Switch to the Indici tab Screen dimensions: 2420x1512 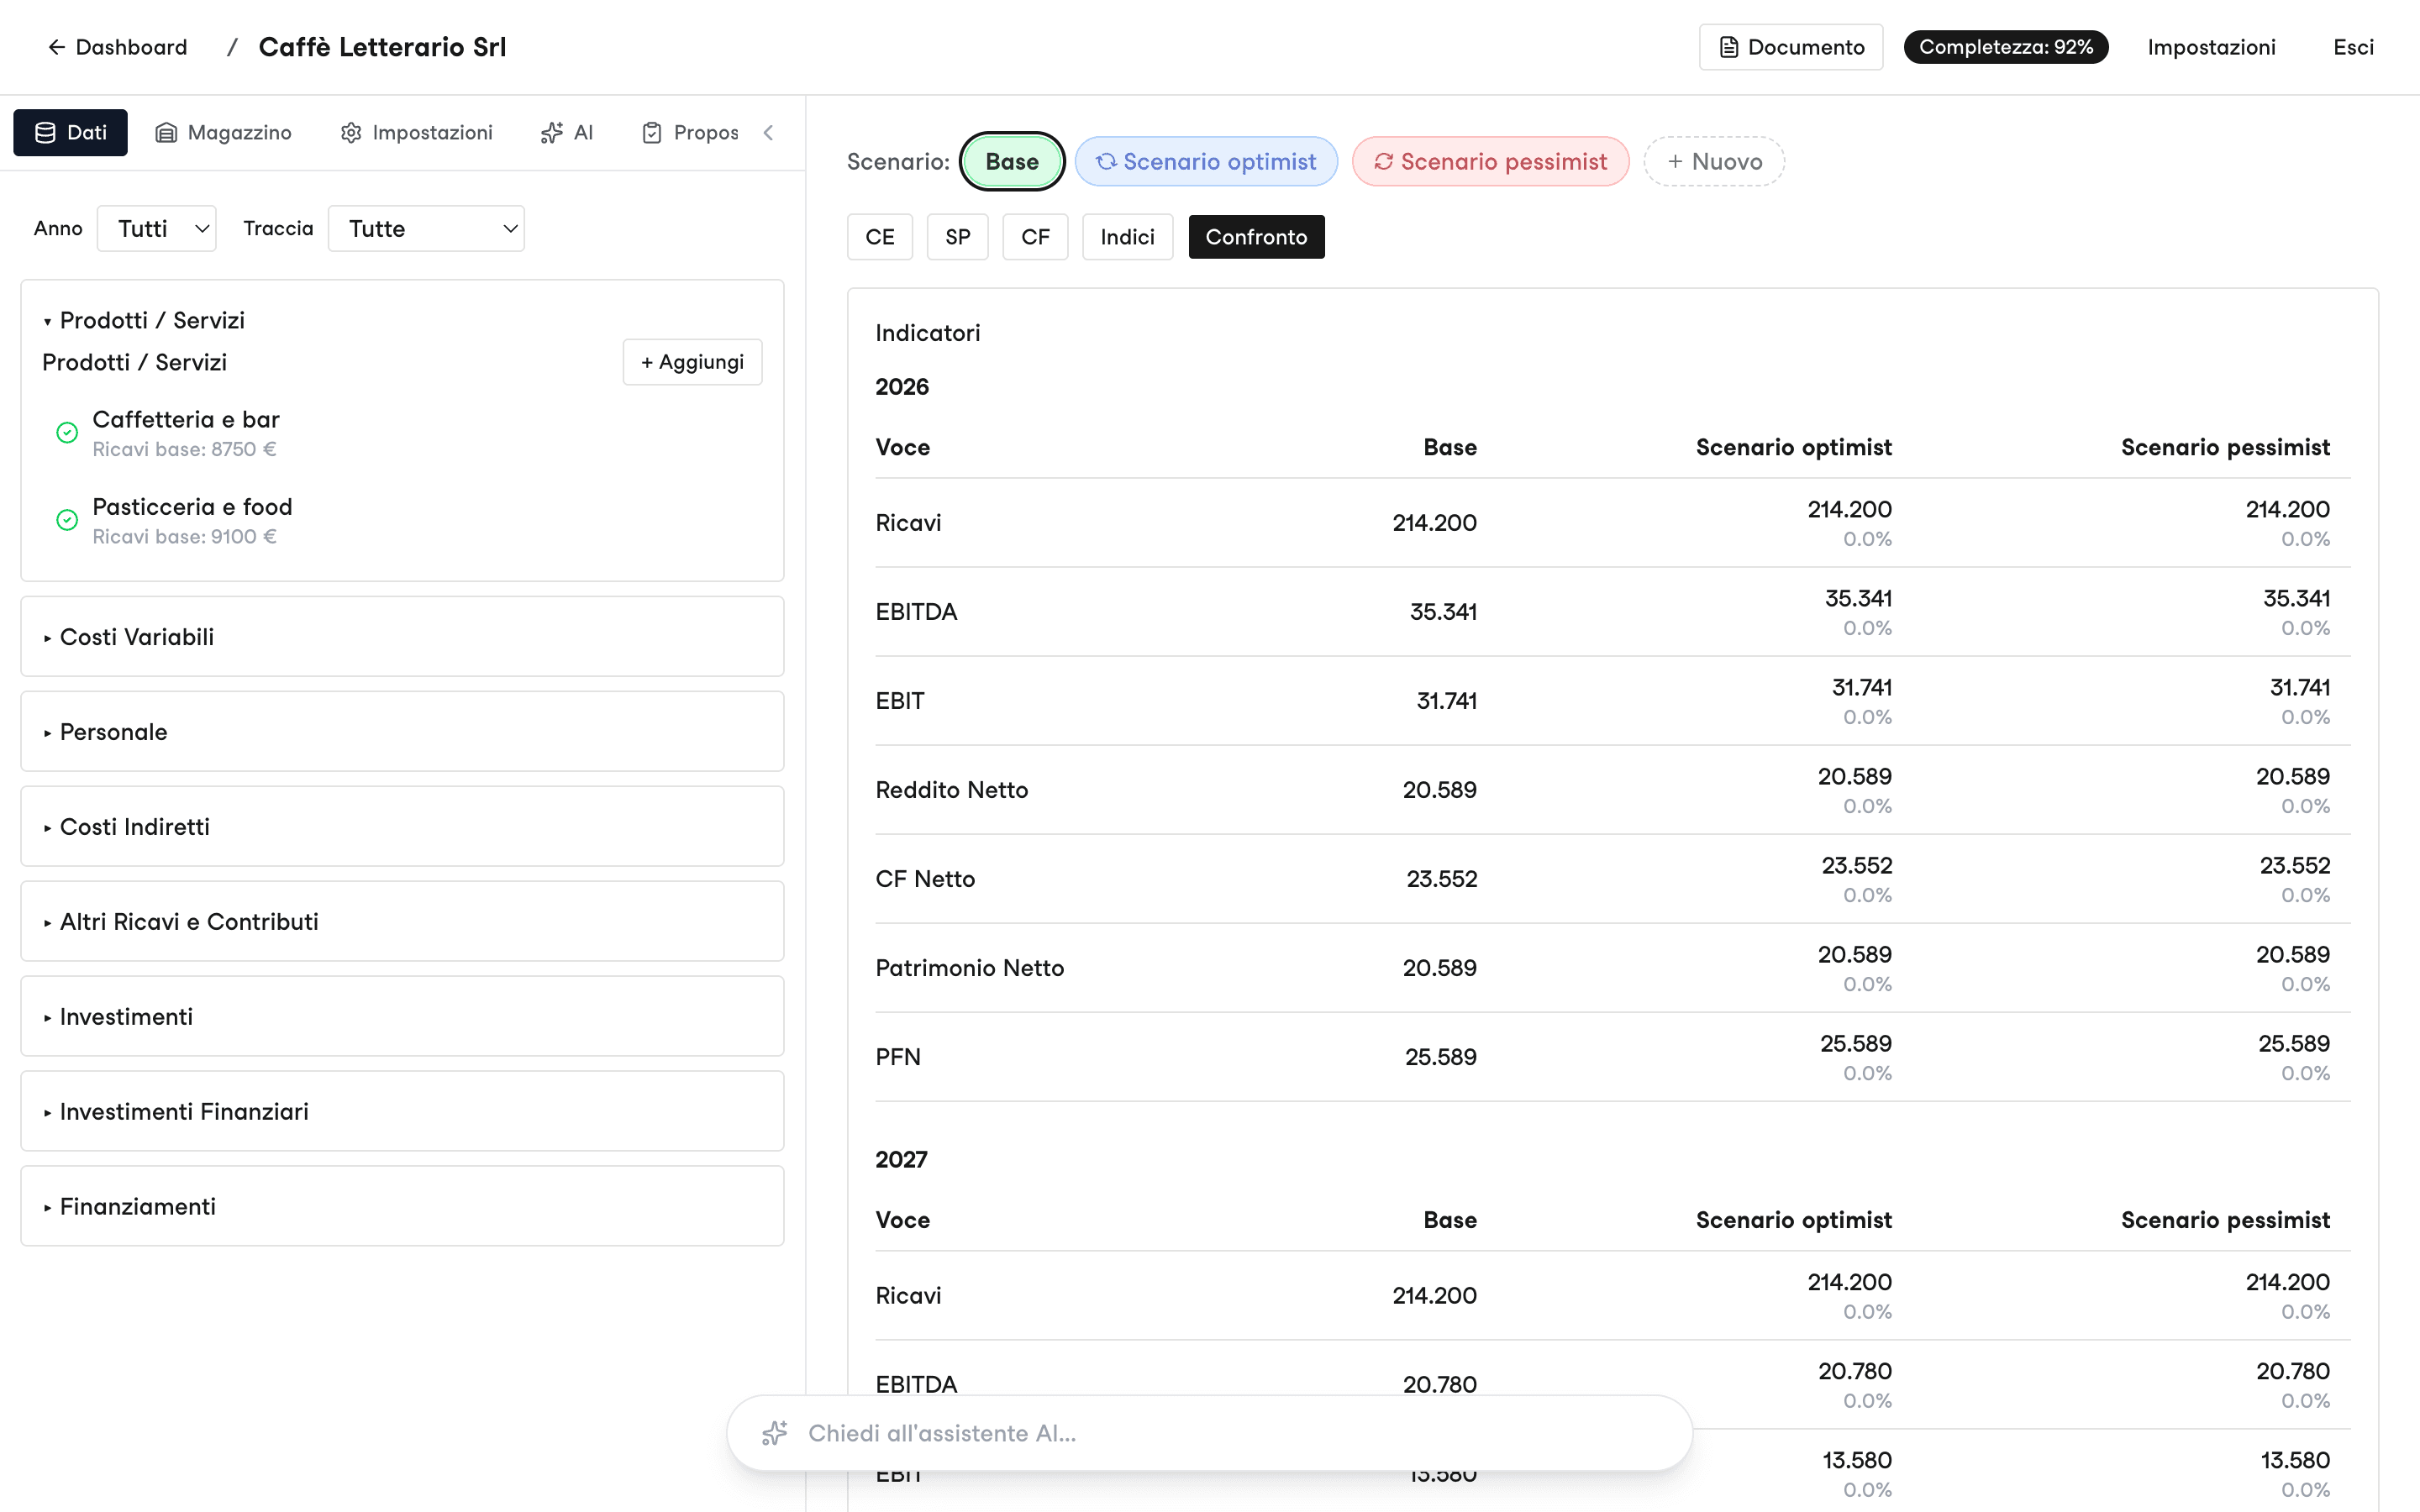point(1127,237)
